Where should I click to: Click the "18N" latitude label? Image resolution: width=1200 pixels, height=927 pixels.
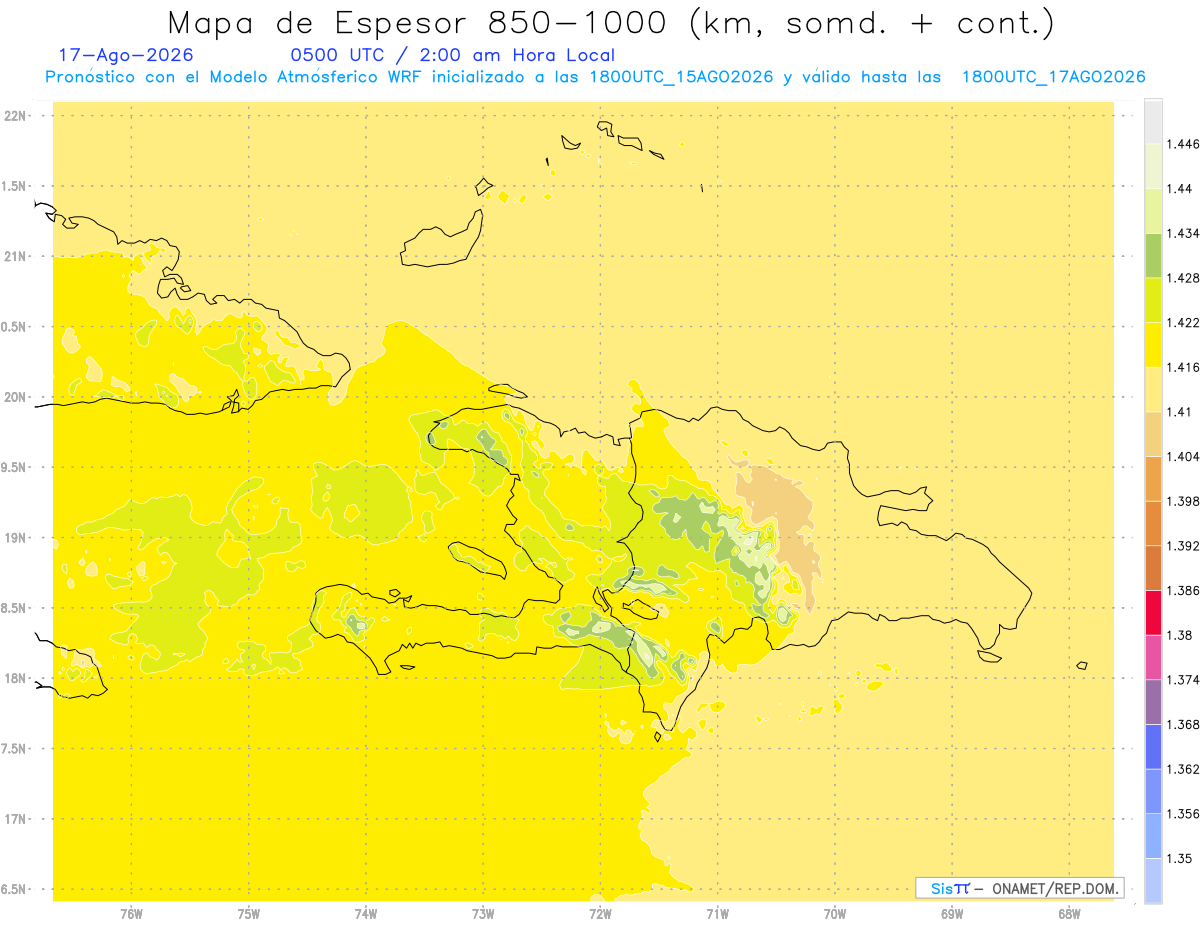coord(17,678)
